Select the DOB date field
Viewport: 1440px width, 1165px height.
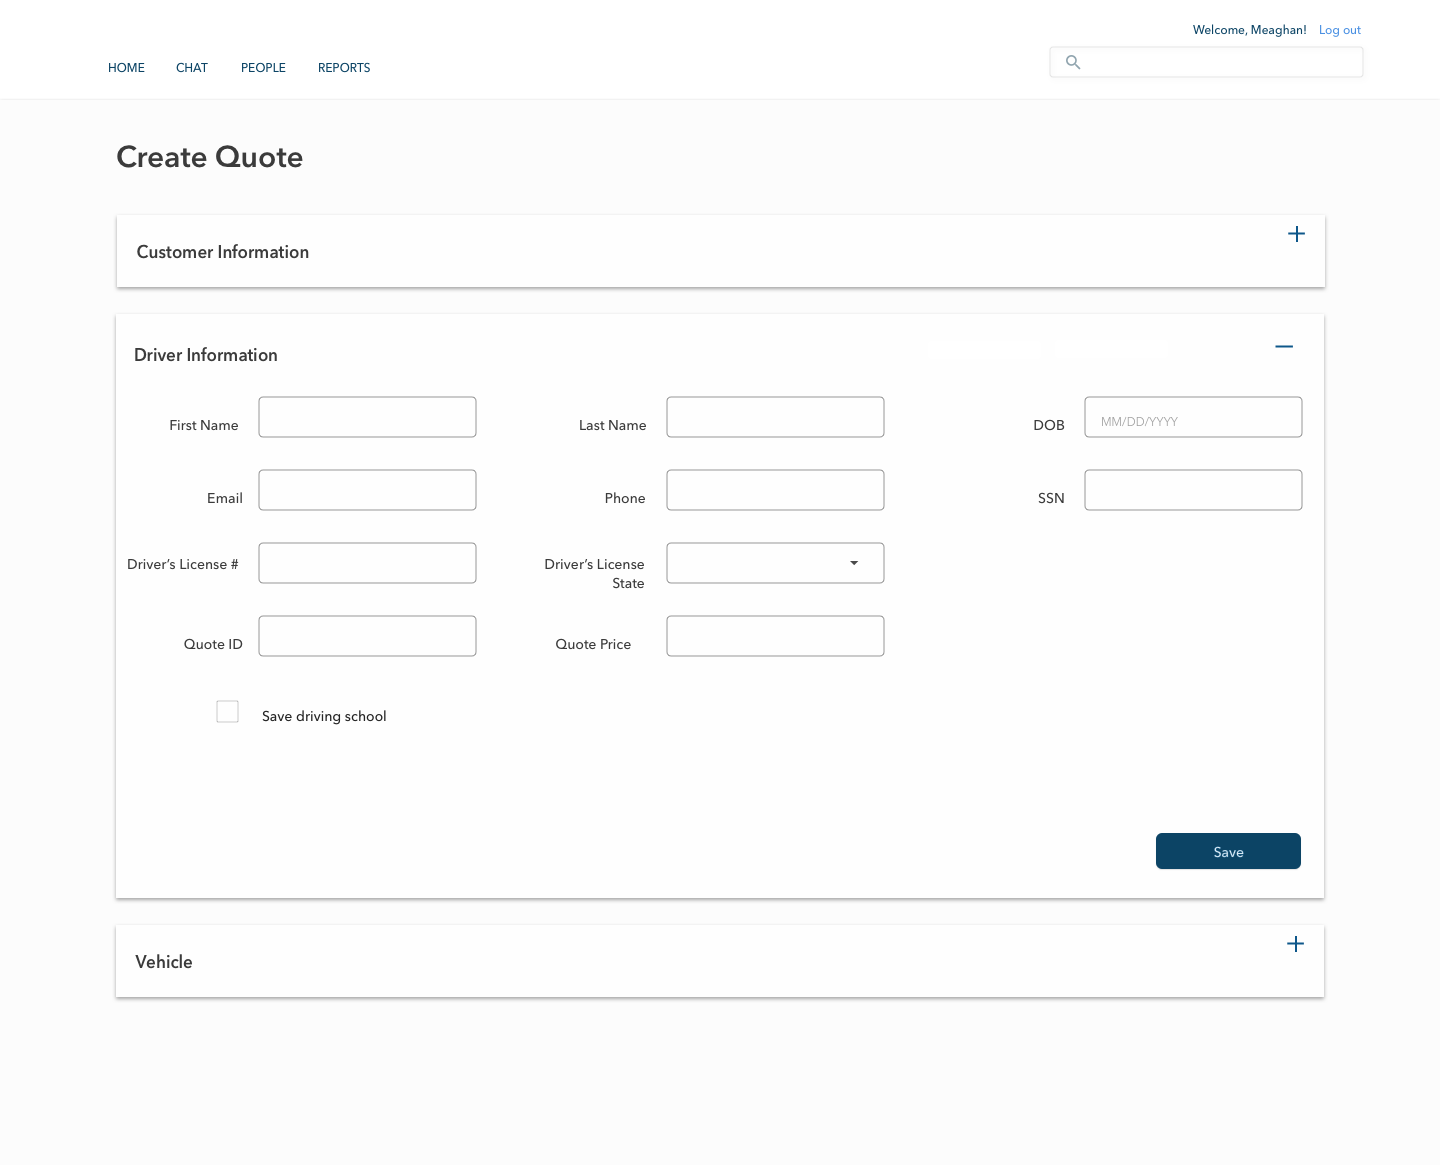tap(1193, 417)
